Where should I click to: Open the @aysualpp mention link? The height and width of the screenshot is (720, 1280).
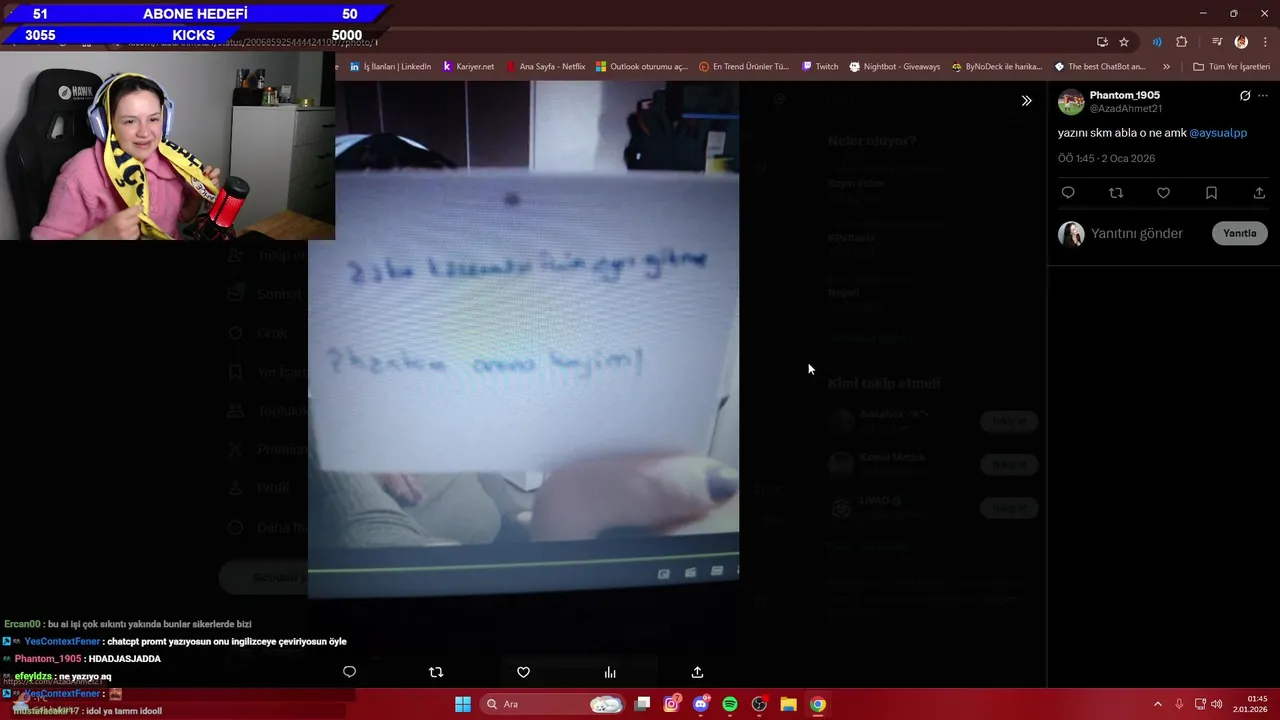pyautogui.click(x=1218, y=133)
